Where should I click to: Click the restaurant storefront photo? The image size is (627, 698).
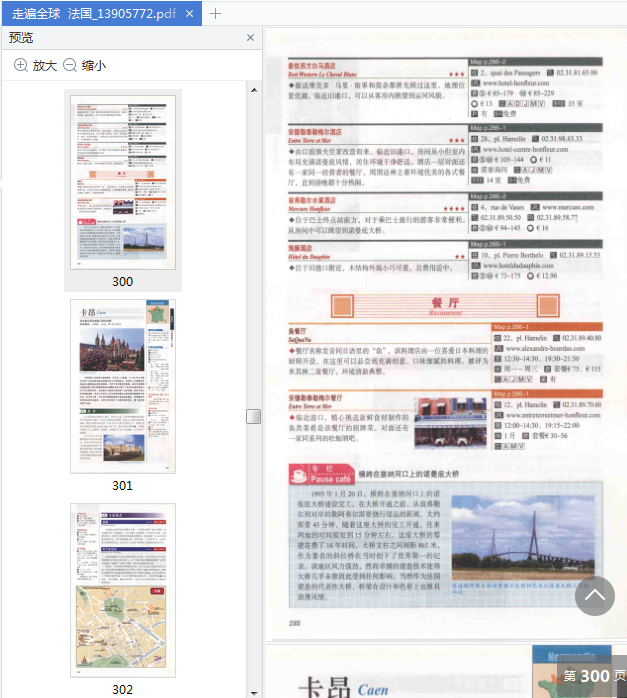451,422
